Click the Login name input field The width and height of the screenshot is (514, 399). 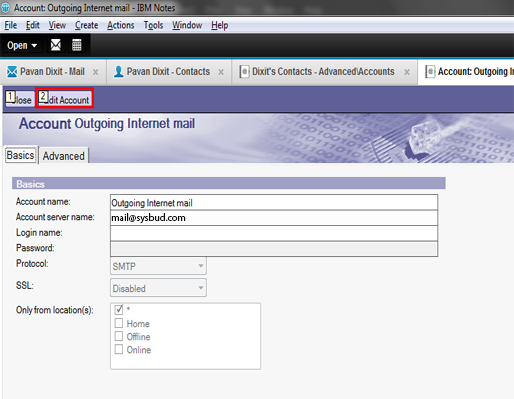[x=274, y=233]
